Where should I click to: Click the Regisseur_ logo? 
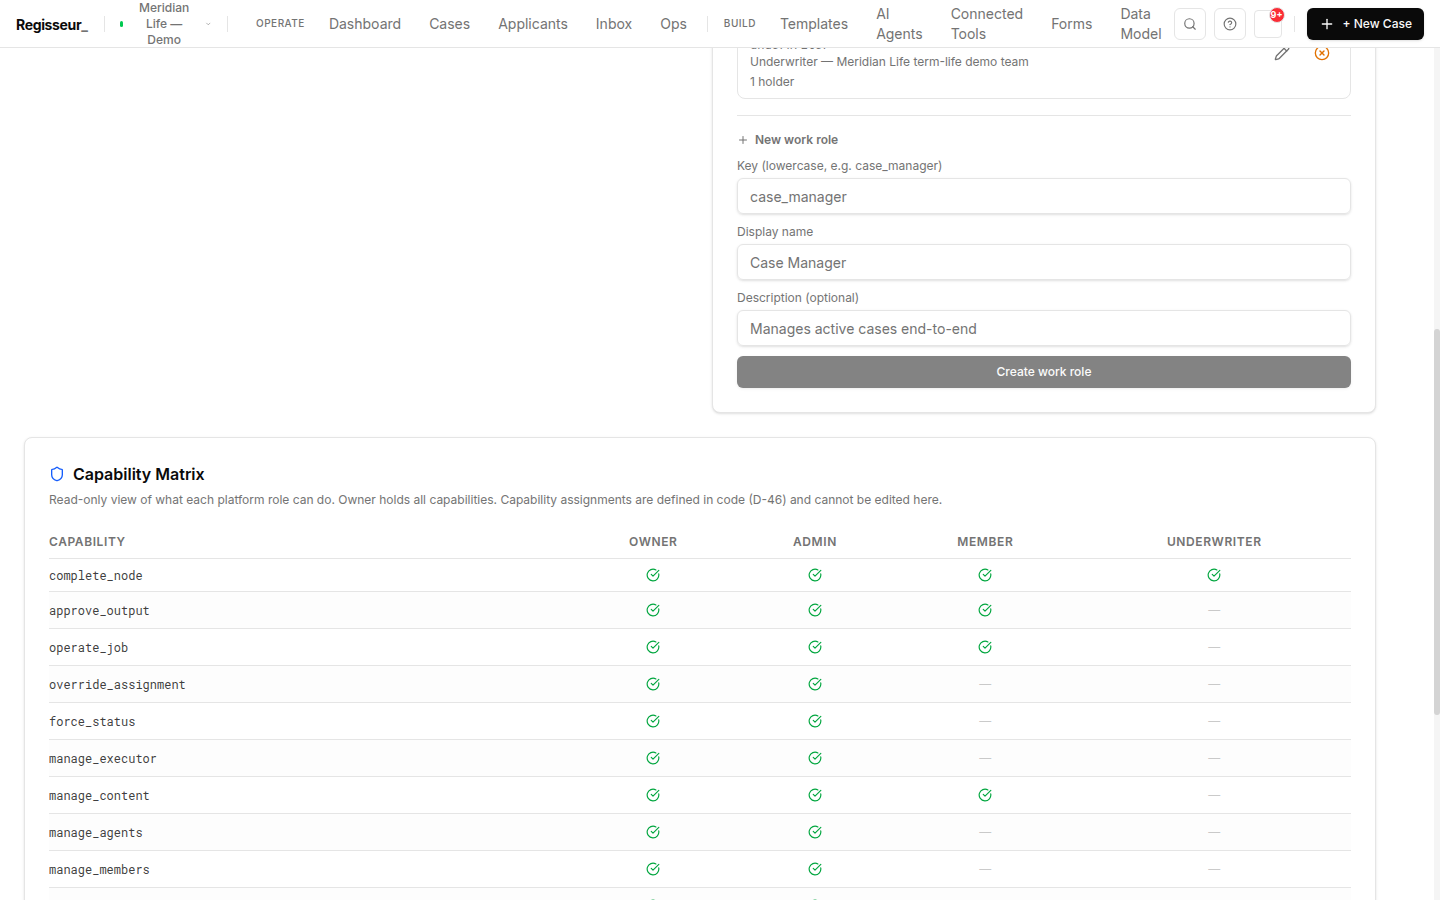coord(52,24)
